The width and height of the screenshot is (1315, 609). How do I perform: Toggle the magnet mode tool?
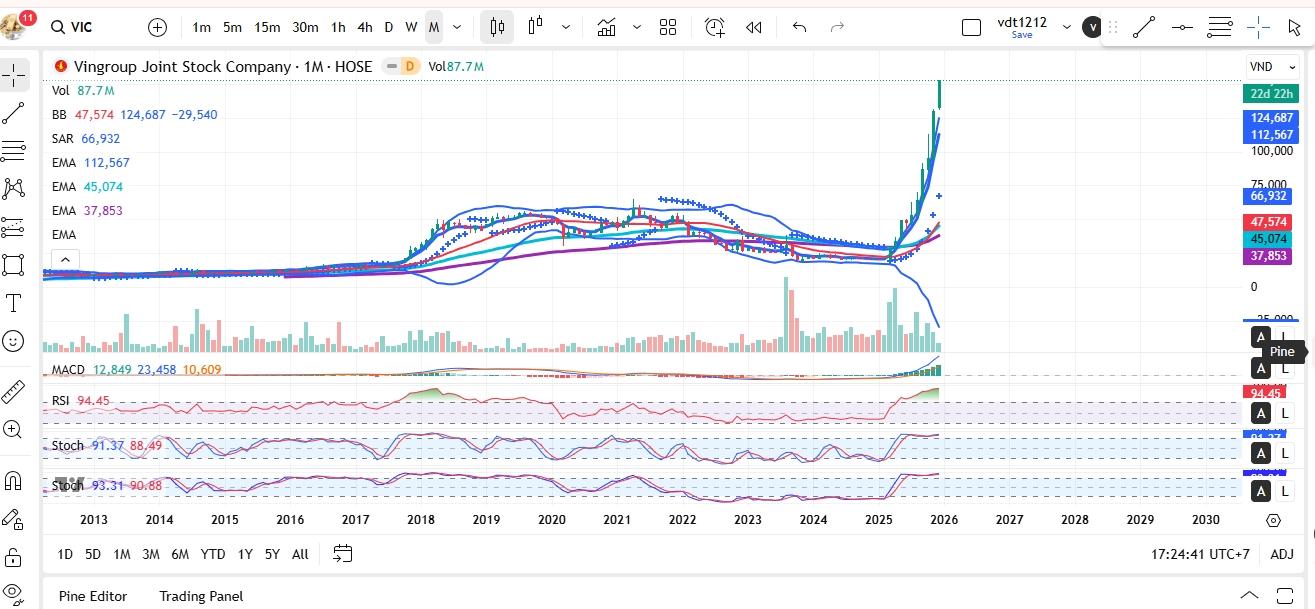[14, 481]
